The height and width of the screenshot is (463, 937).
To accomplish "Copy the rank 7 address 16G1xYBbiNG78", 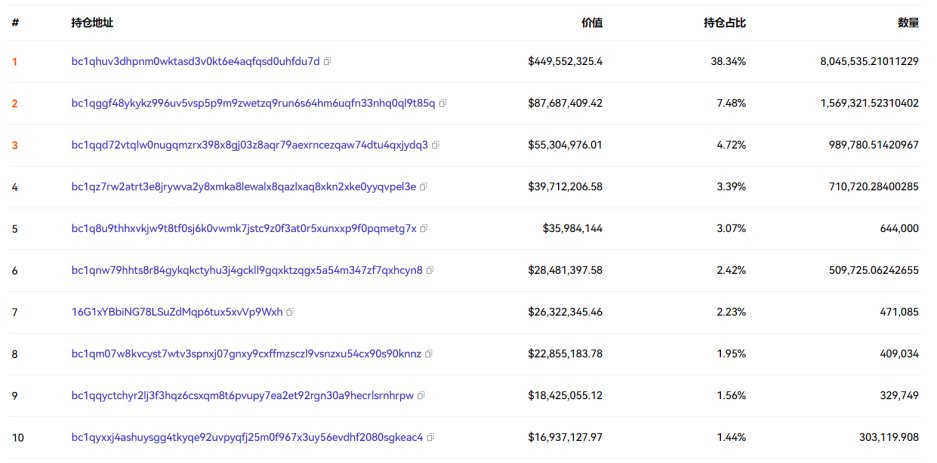I will pyautogui.click(x=290, y=312).
